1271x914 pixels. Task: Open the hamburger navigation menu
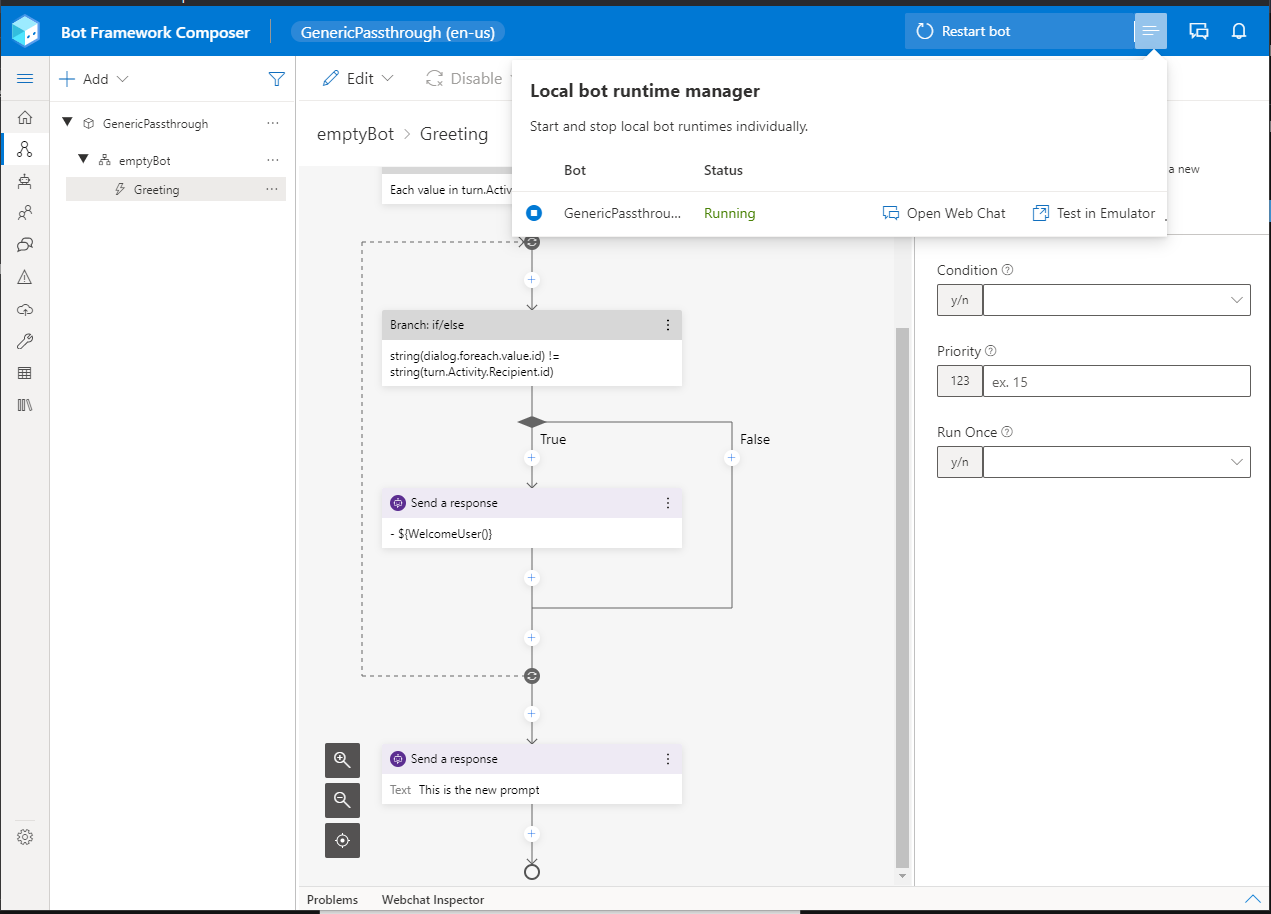pyautogui.click(x=25, y=79)
